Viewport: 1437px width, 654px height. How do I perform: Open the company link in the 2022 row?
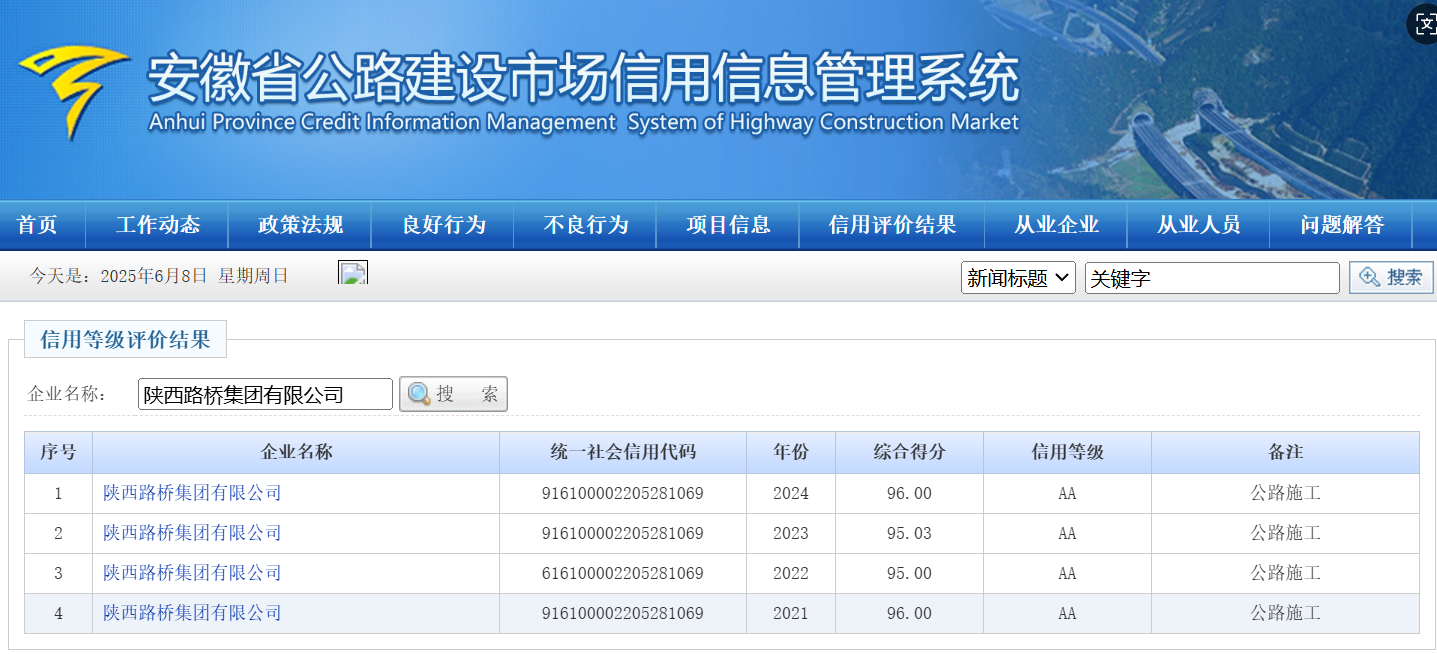pos(191,573)
